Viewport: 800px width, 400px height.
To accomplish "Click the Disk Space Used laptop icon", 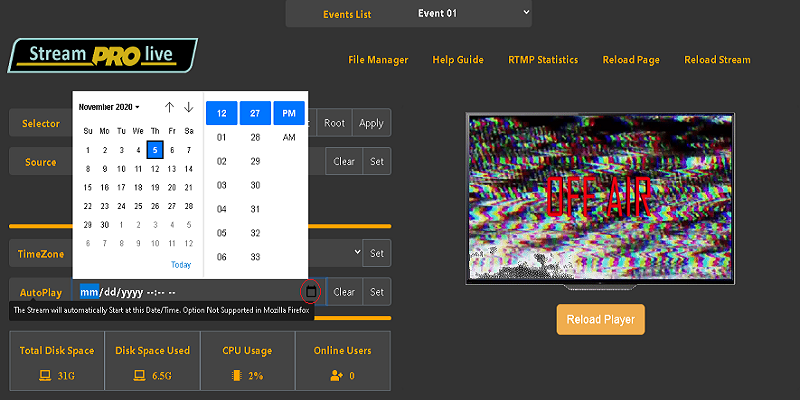I will (x=142, y=376).
